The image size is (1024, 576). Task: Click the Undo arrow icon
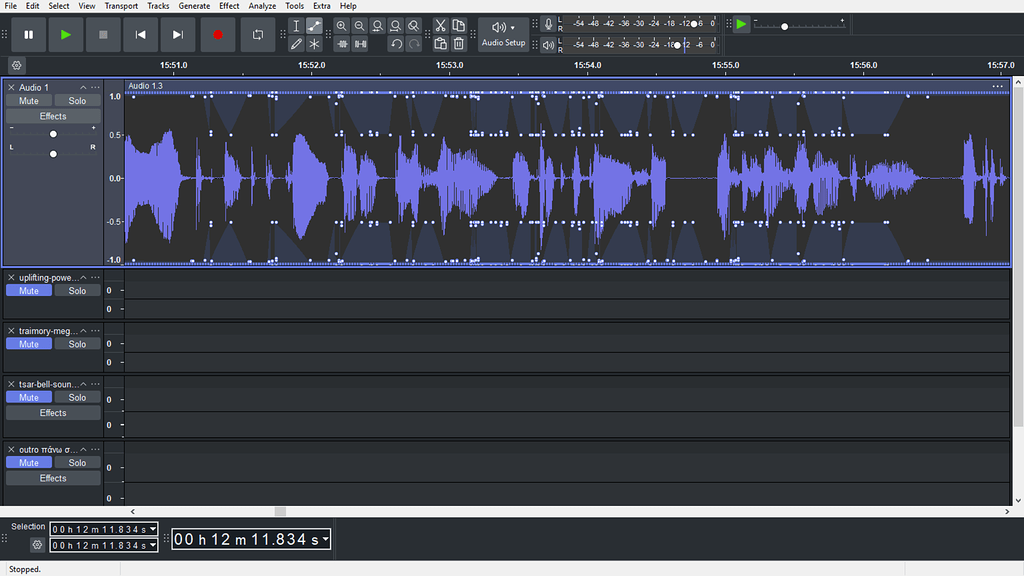pyautogui.click(x=396, y=44)
